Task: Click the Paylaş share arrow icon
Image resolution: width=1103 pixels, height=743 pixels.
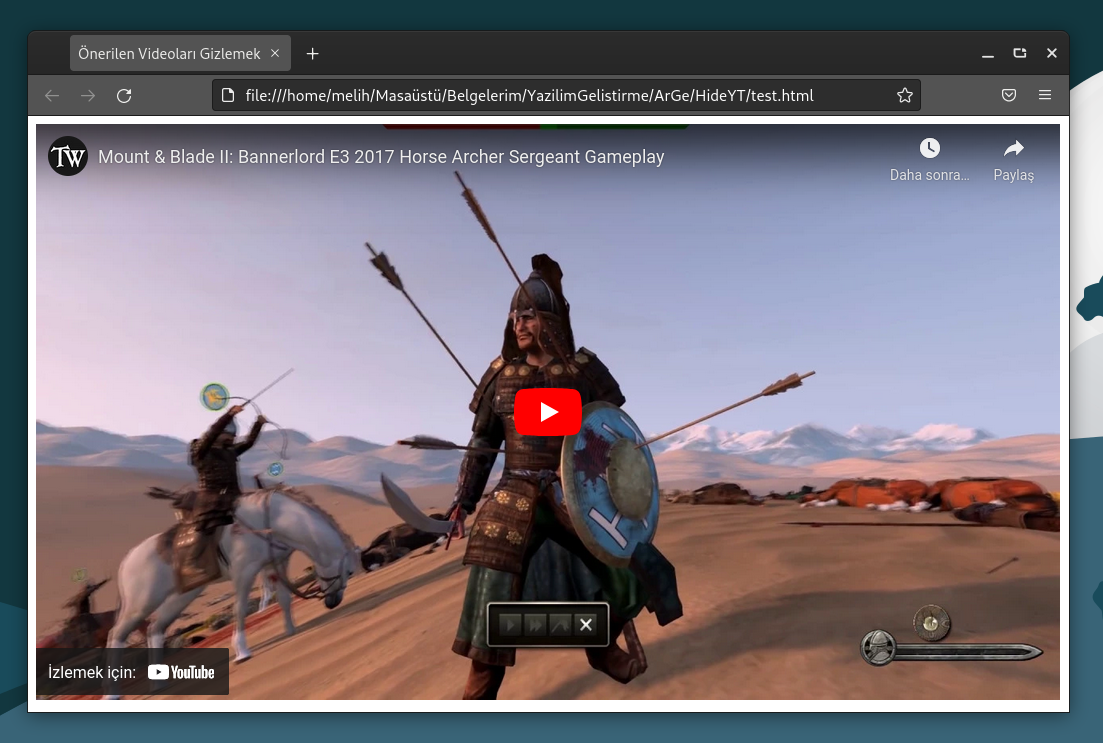Action: (1013, 148)
